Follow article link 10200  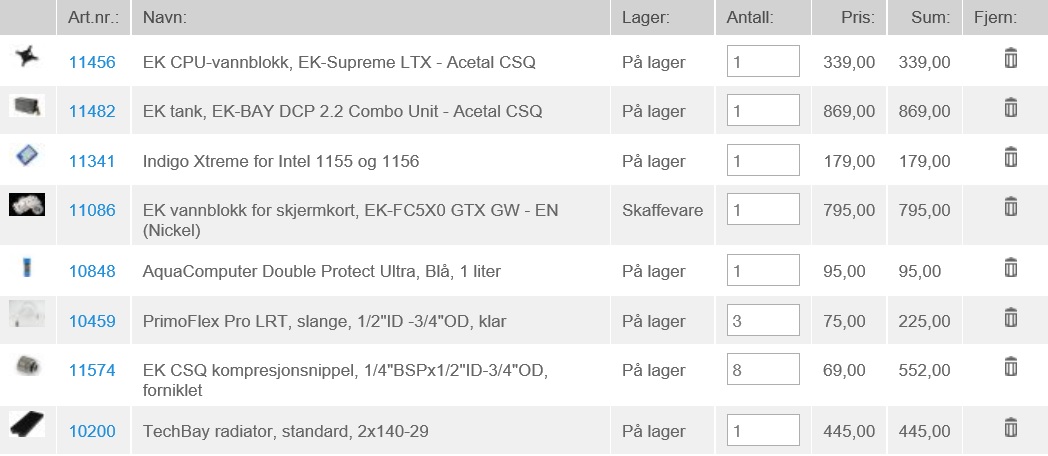92,432
